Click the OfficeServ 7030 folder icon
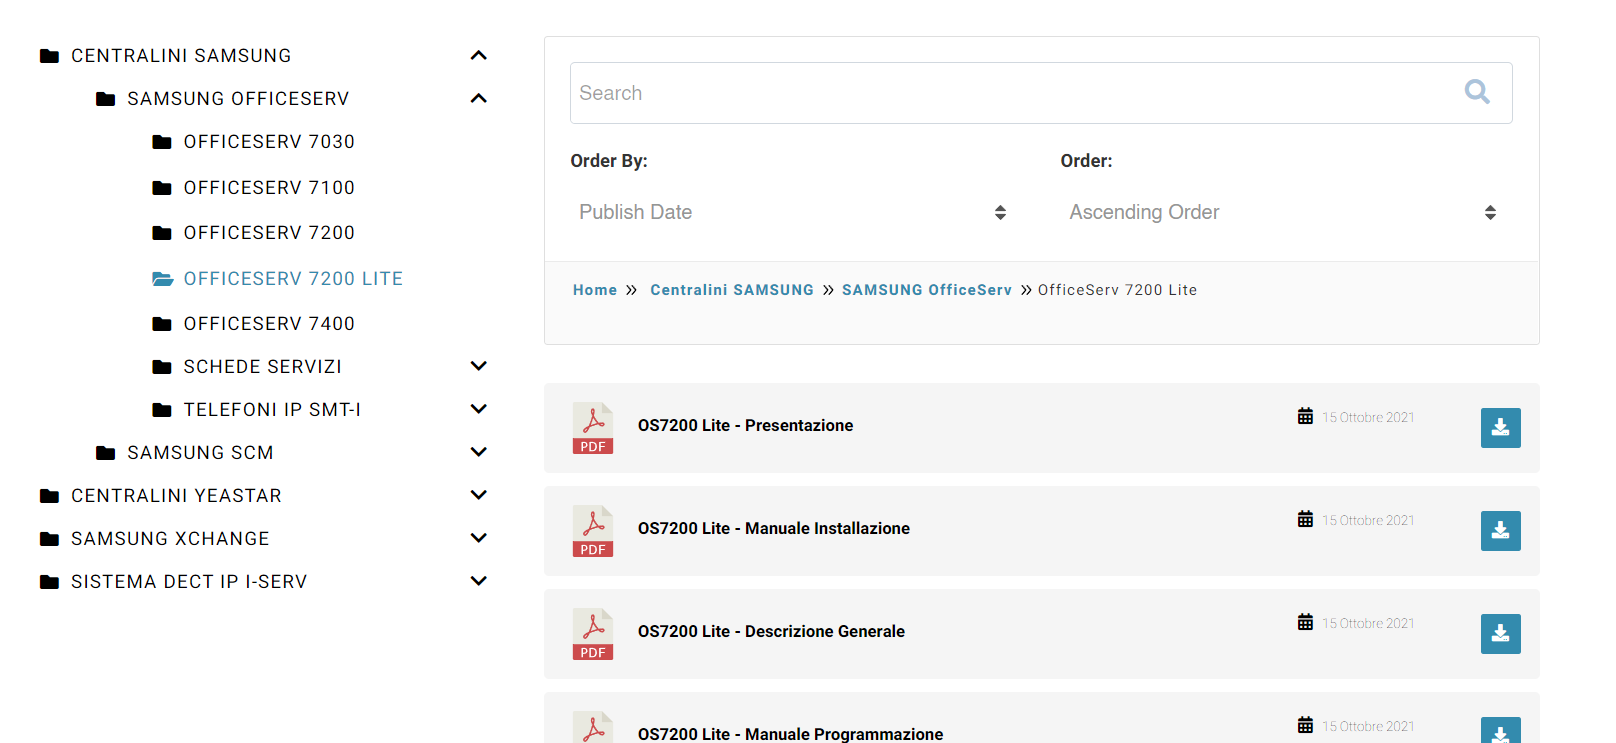 162,142
